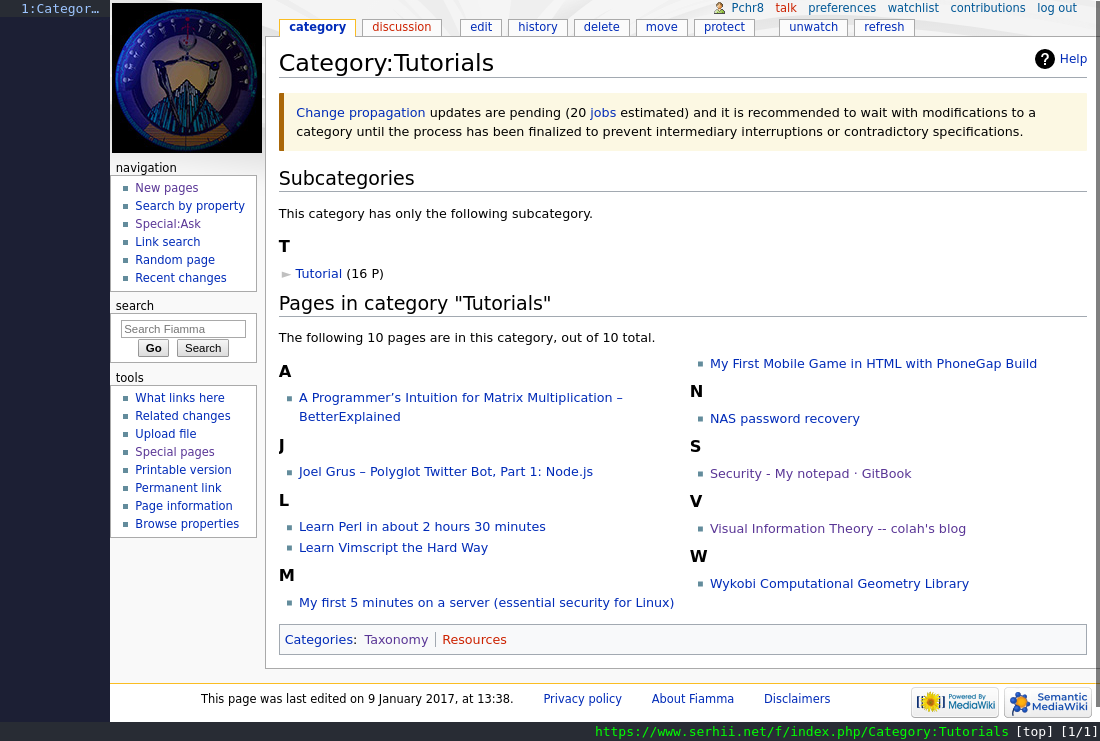This screenshot has width=1100, height=741.
Task: Click the unwatch tab
Action: point(813,27)
